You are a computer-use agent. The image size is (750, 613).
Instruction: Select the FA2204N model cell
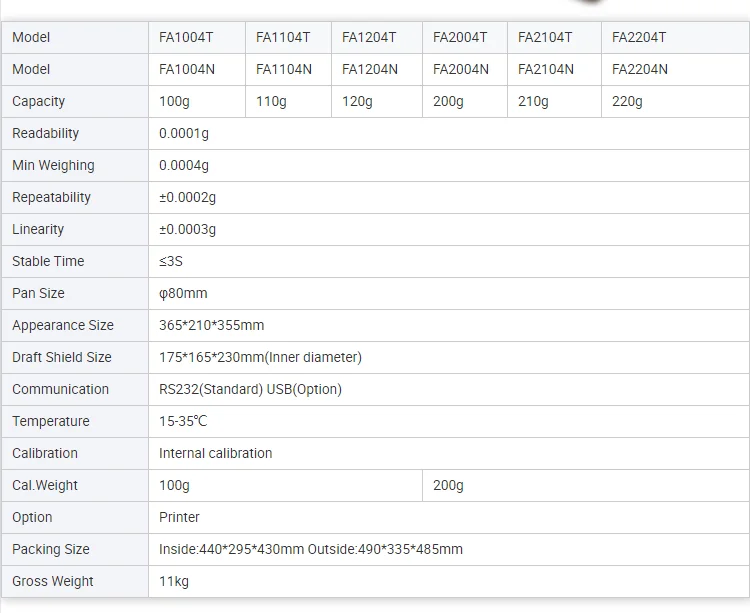tap(640, 69)
